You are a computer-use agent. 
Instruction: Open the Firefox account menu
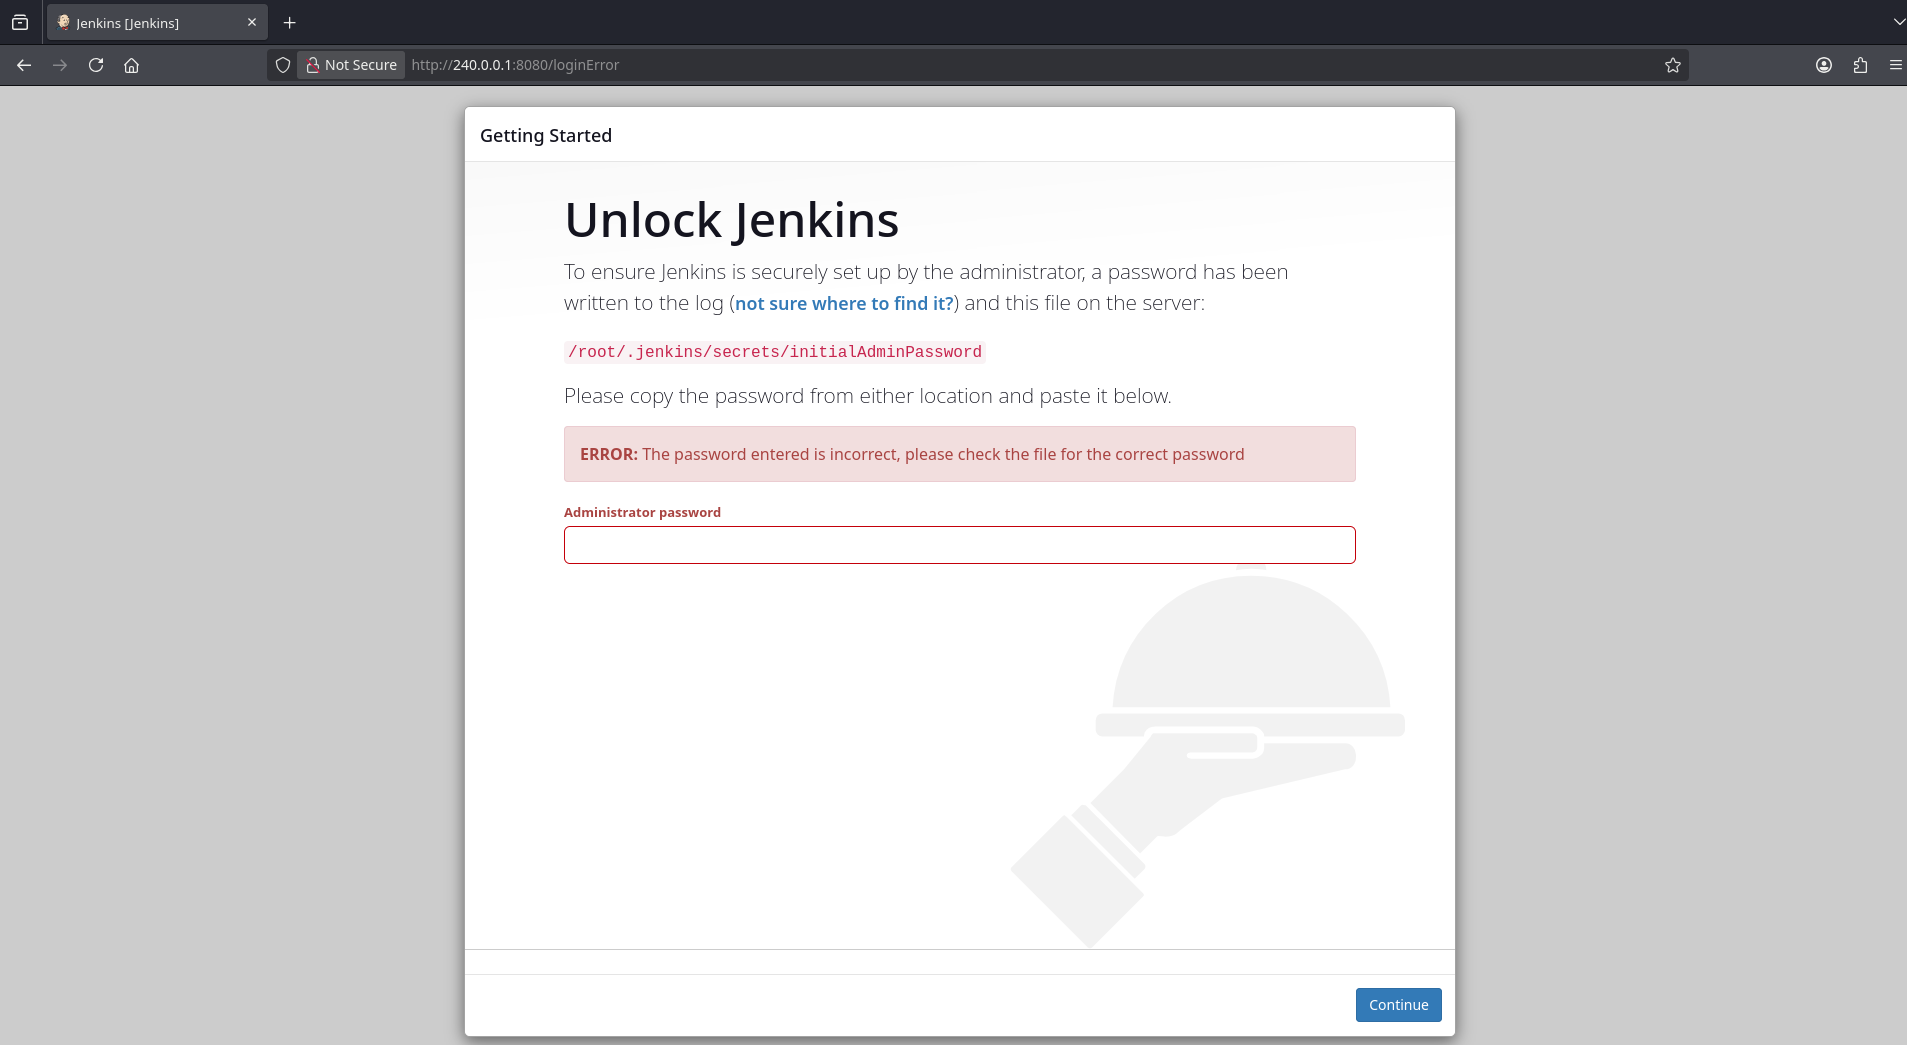click(1824, 65)
